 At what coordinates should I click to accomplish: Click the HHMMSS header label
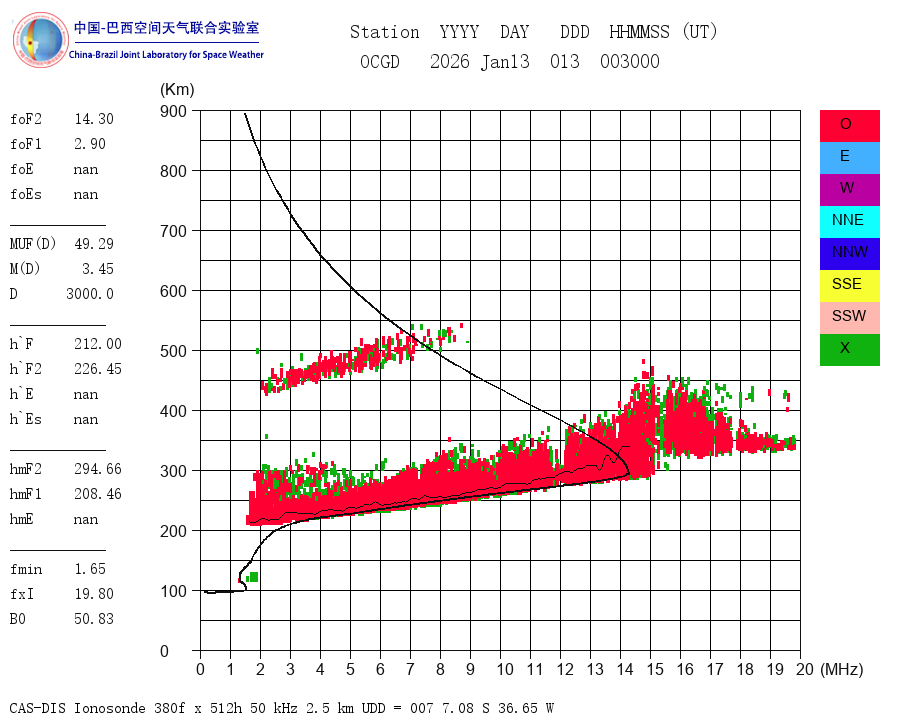pyautogui.click(x=639, y=32)
